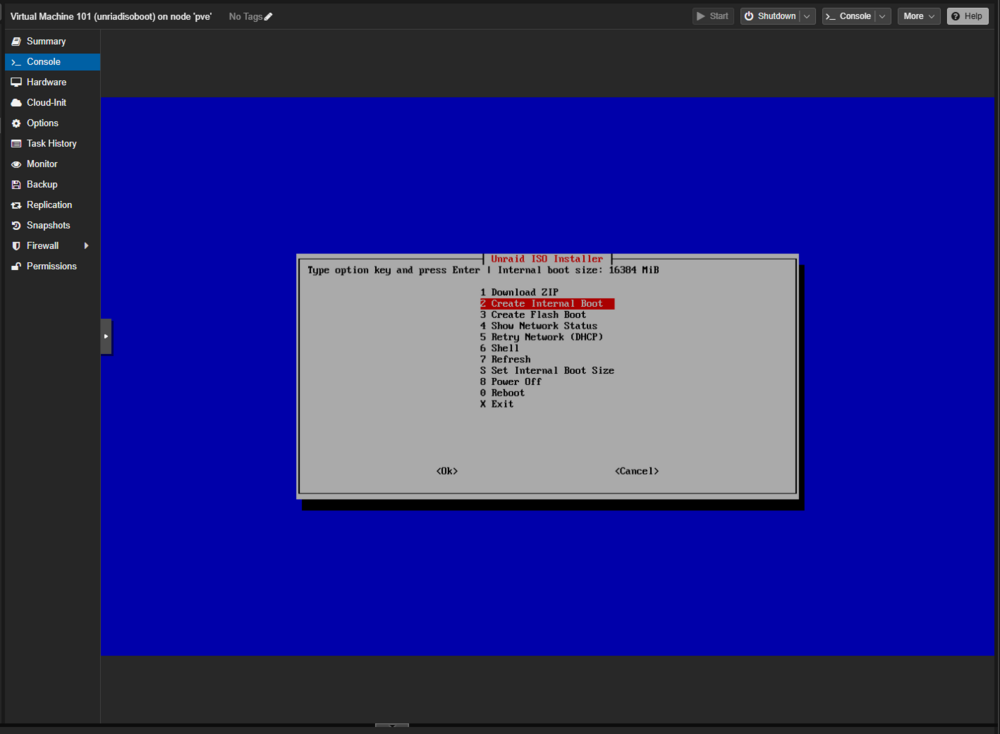Click the power icon on Shutdown button
Image resolution: width=1000 pixels, height=734 pixels.
point(749,16)
